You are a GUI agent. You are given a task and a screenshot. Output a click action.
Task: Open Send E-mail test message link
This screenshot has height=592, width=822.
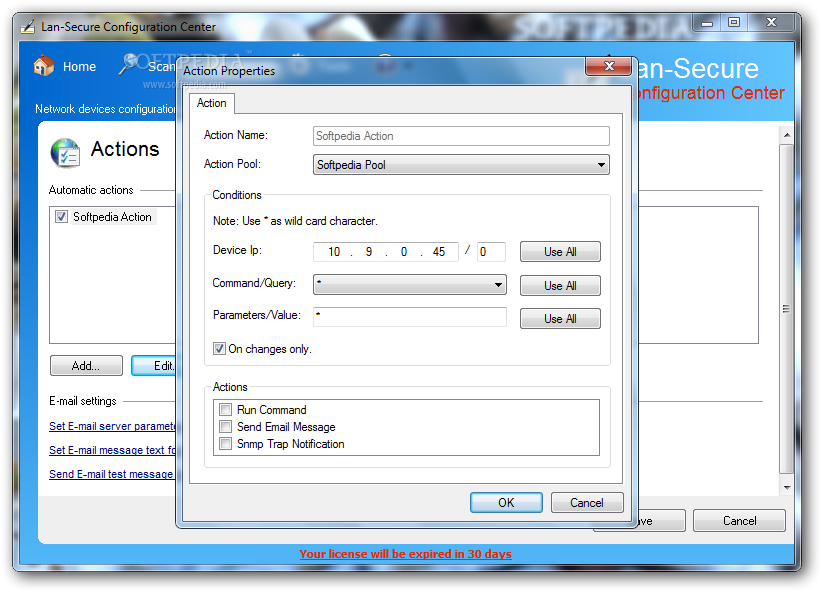111,474
